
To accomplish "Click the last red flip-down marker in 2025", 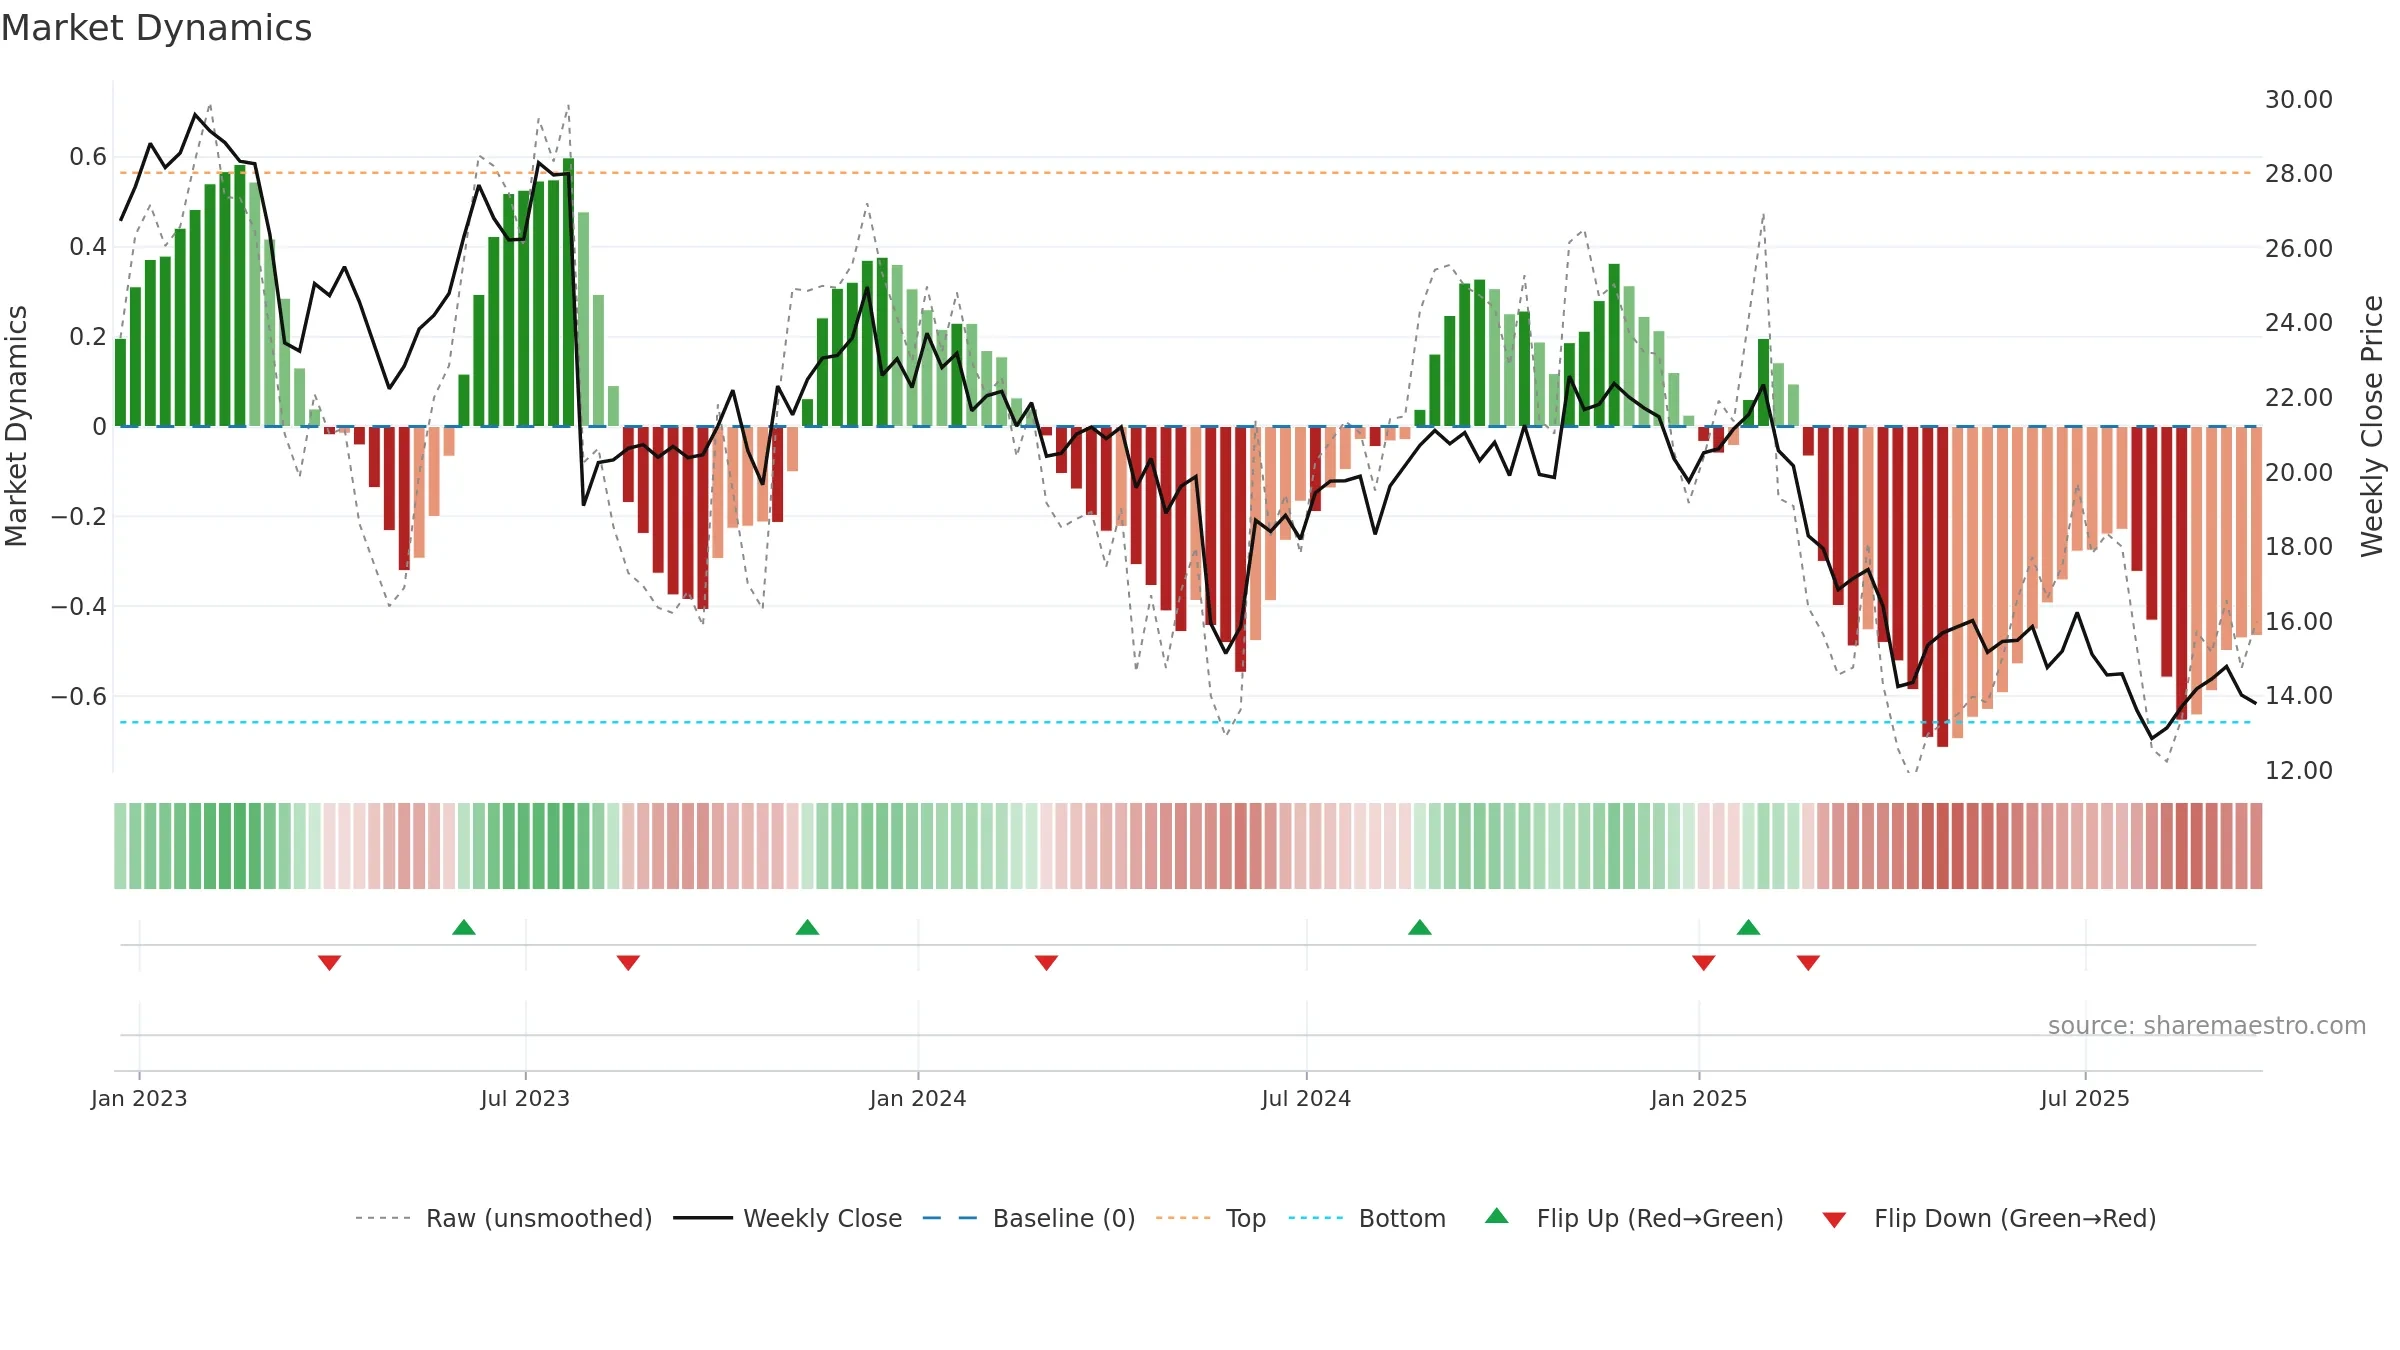I will pyautogui.click(x=1808, y=963).
